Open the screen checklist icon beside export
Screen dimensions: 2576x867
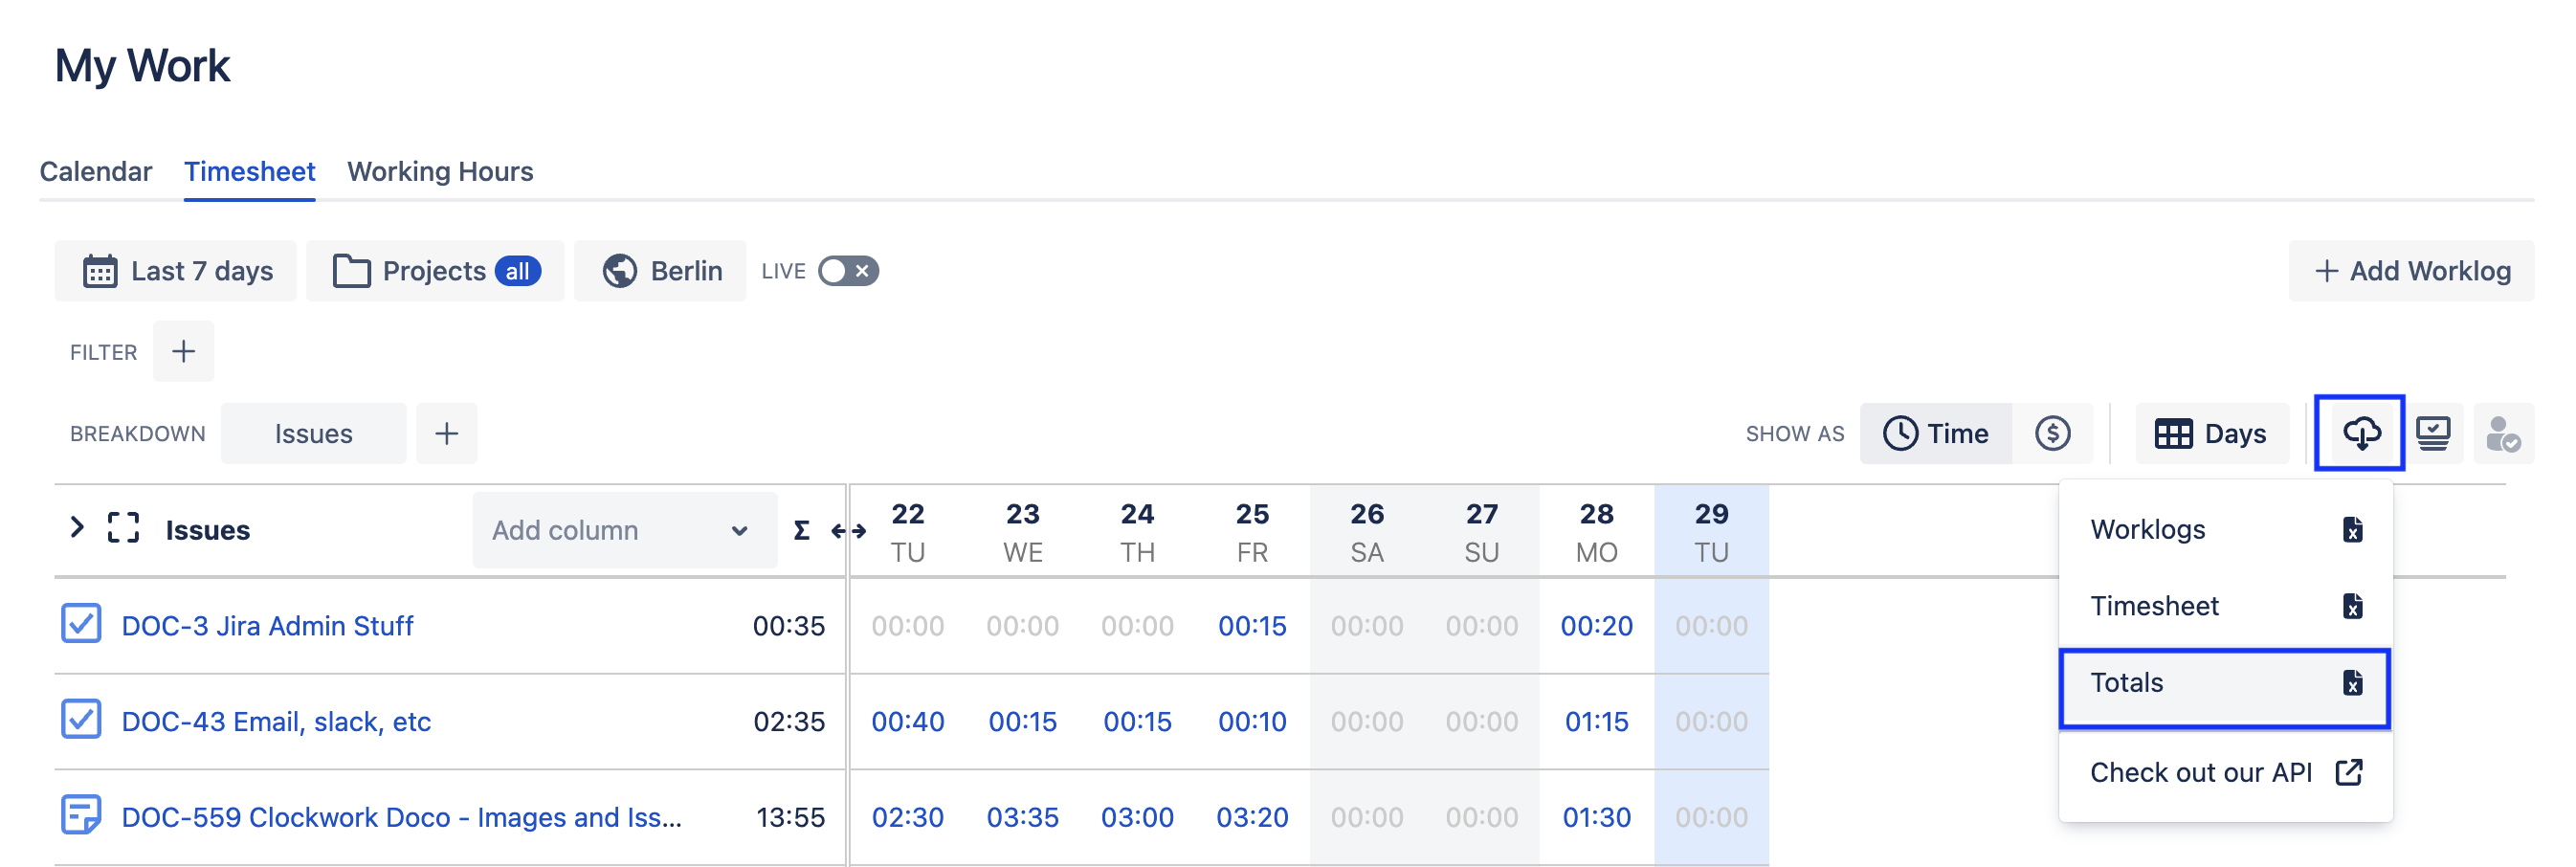(2432, 433)
